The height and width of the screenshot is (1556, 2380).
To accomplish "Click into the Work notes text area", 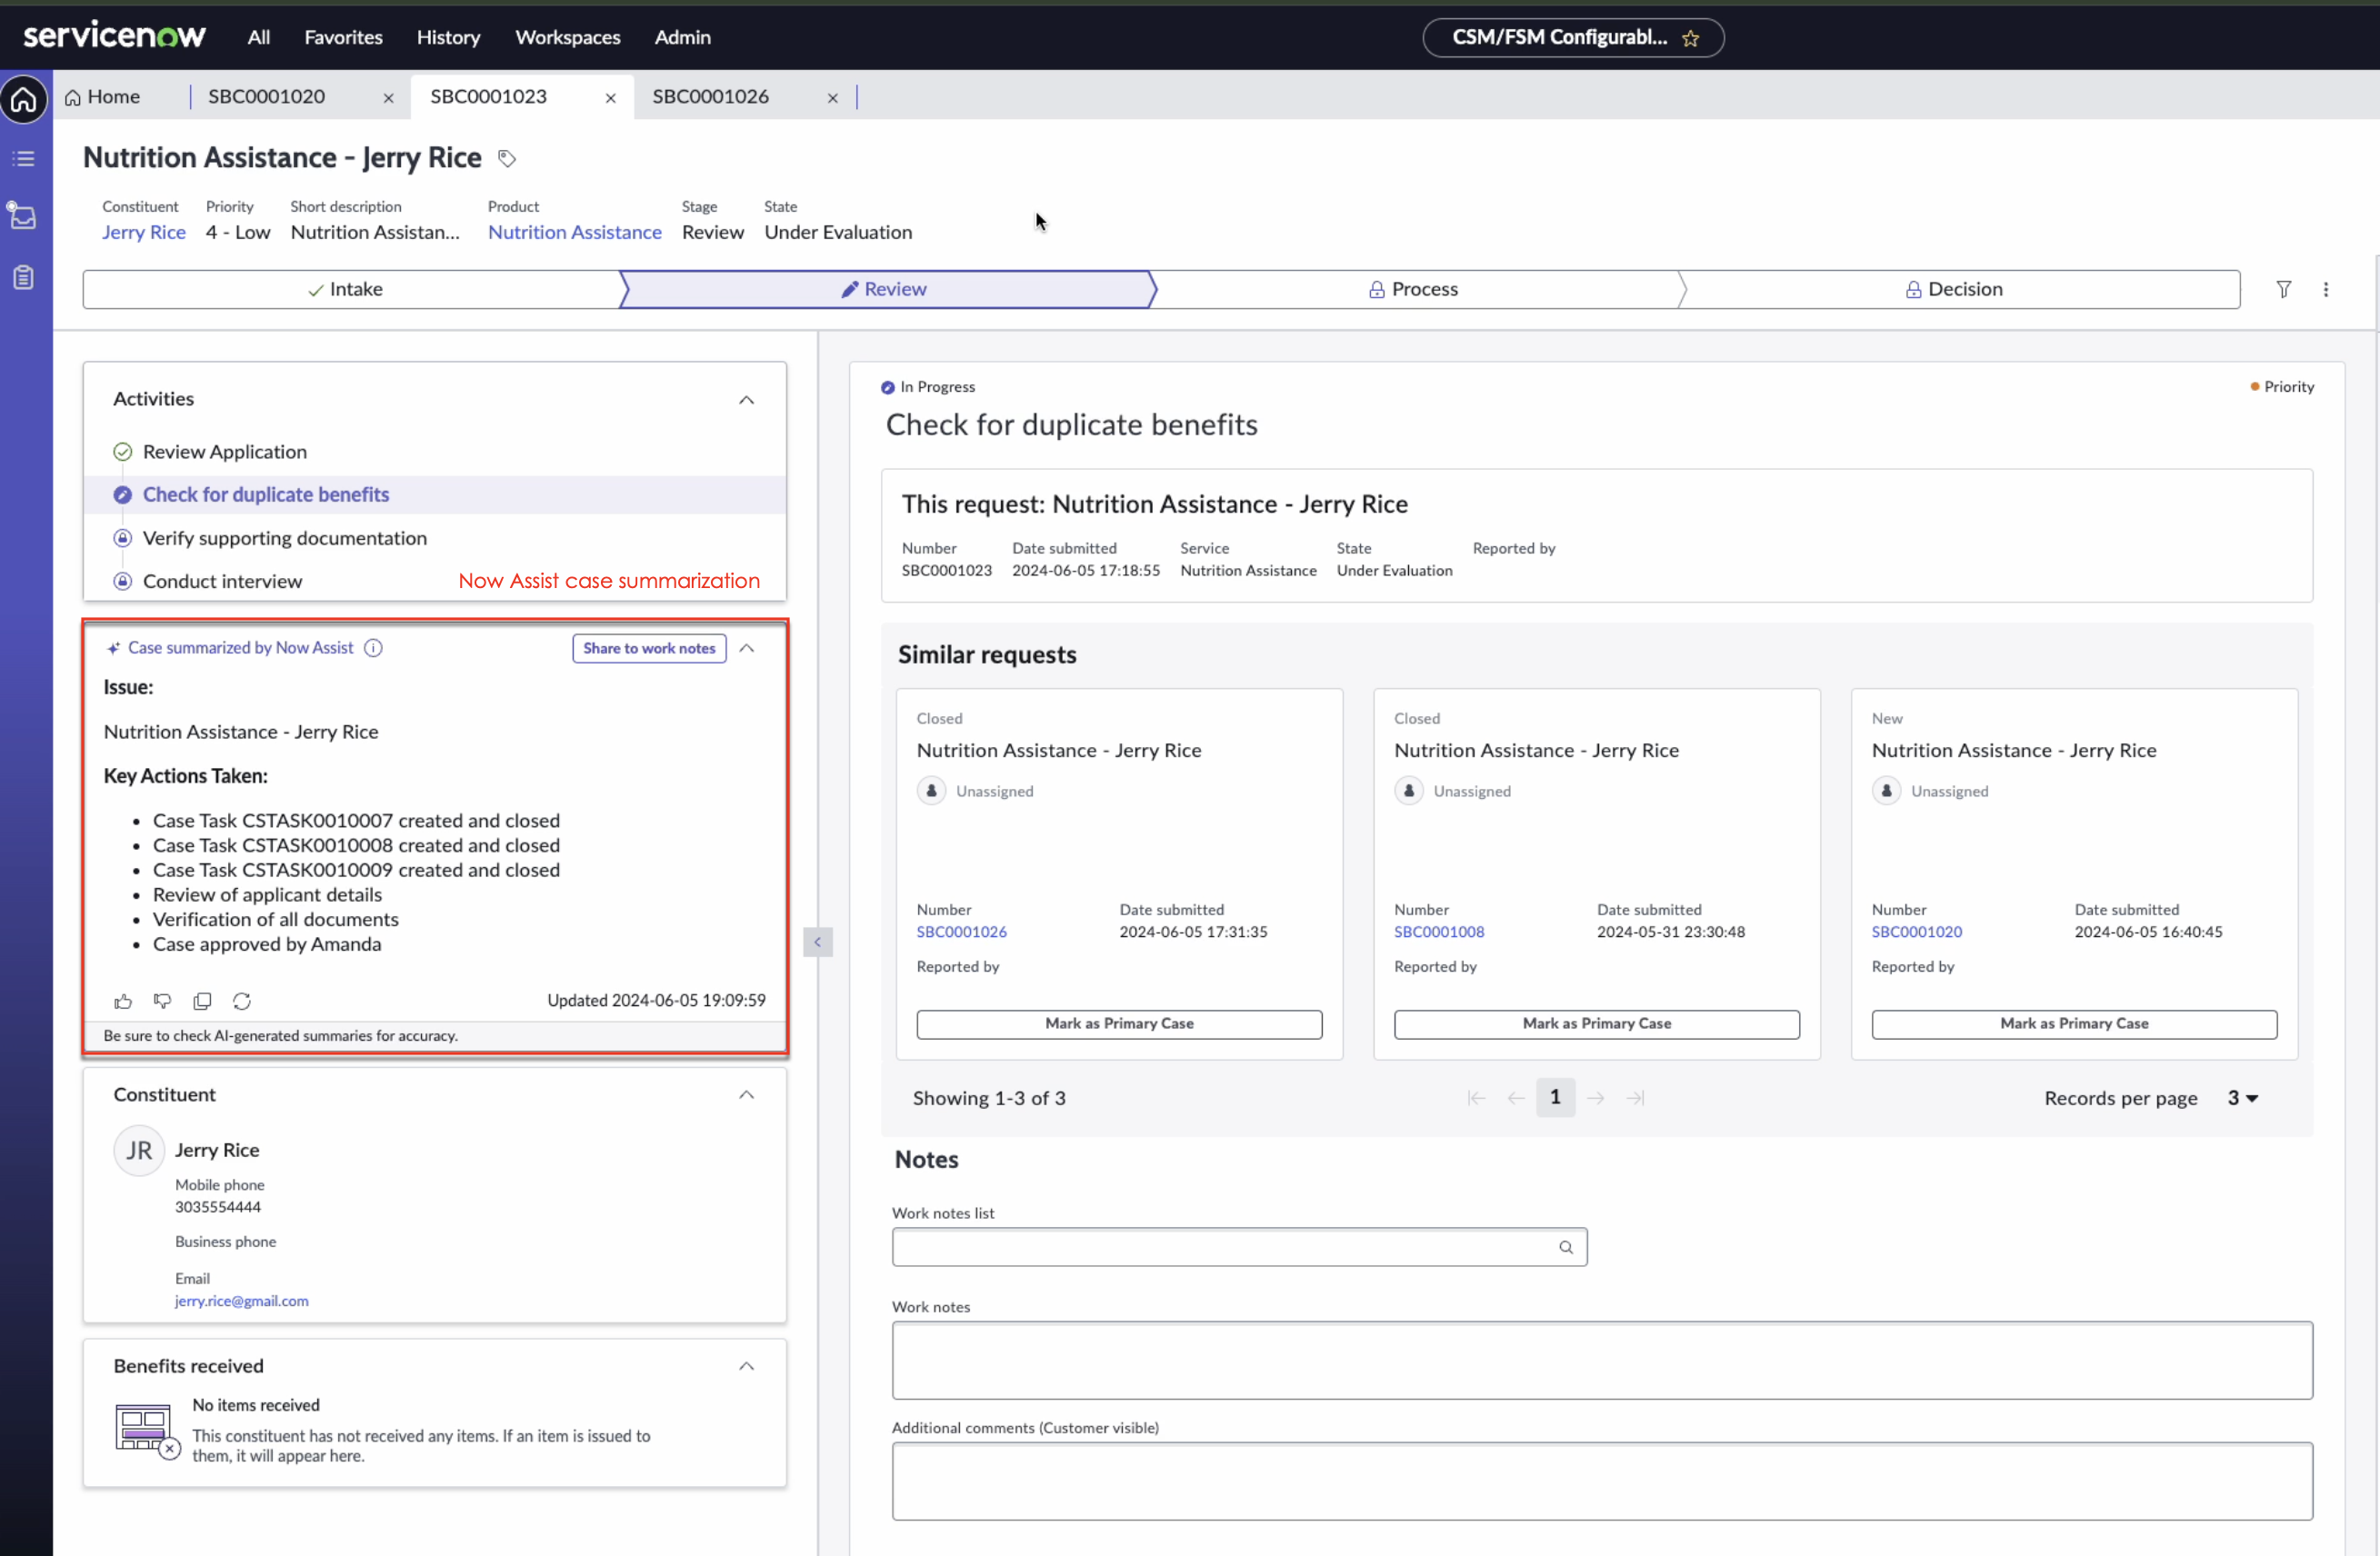I will pyautogui.click(x=1602, y=1360).
